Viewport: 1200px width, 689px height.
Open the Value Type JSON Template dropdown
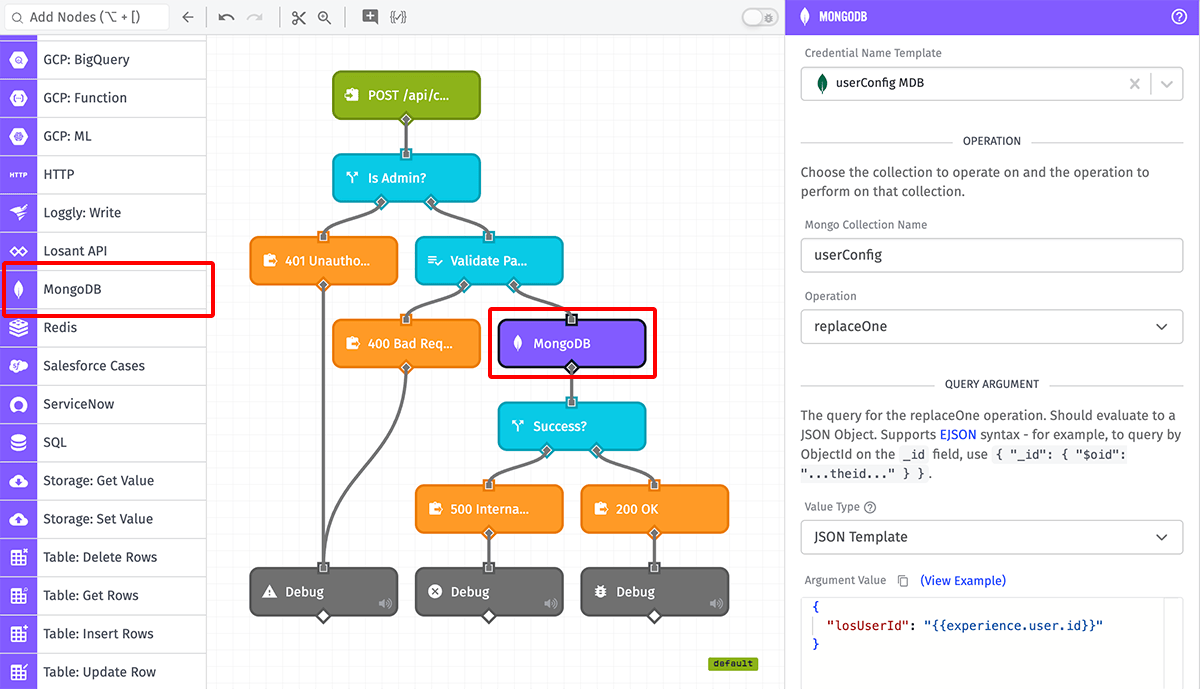point(992,537)
